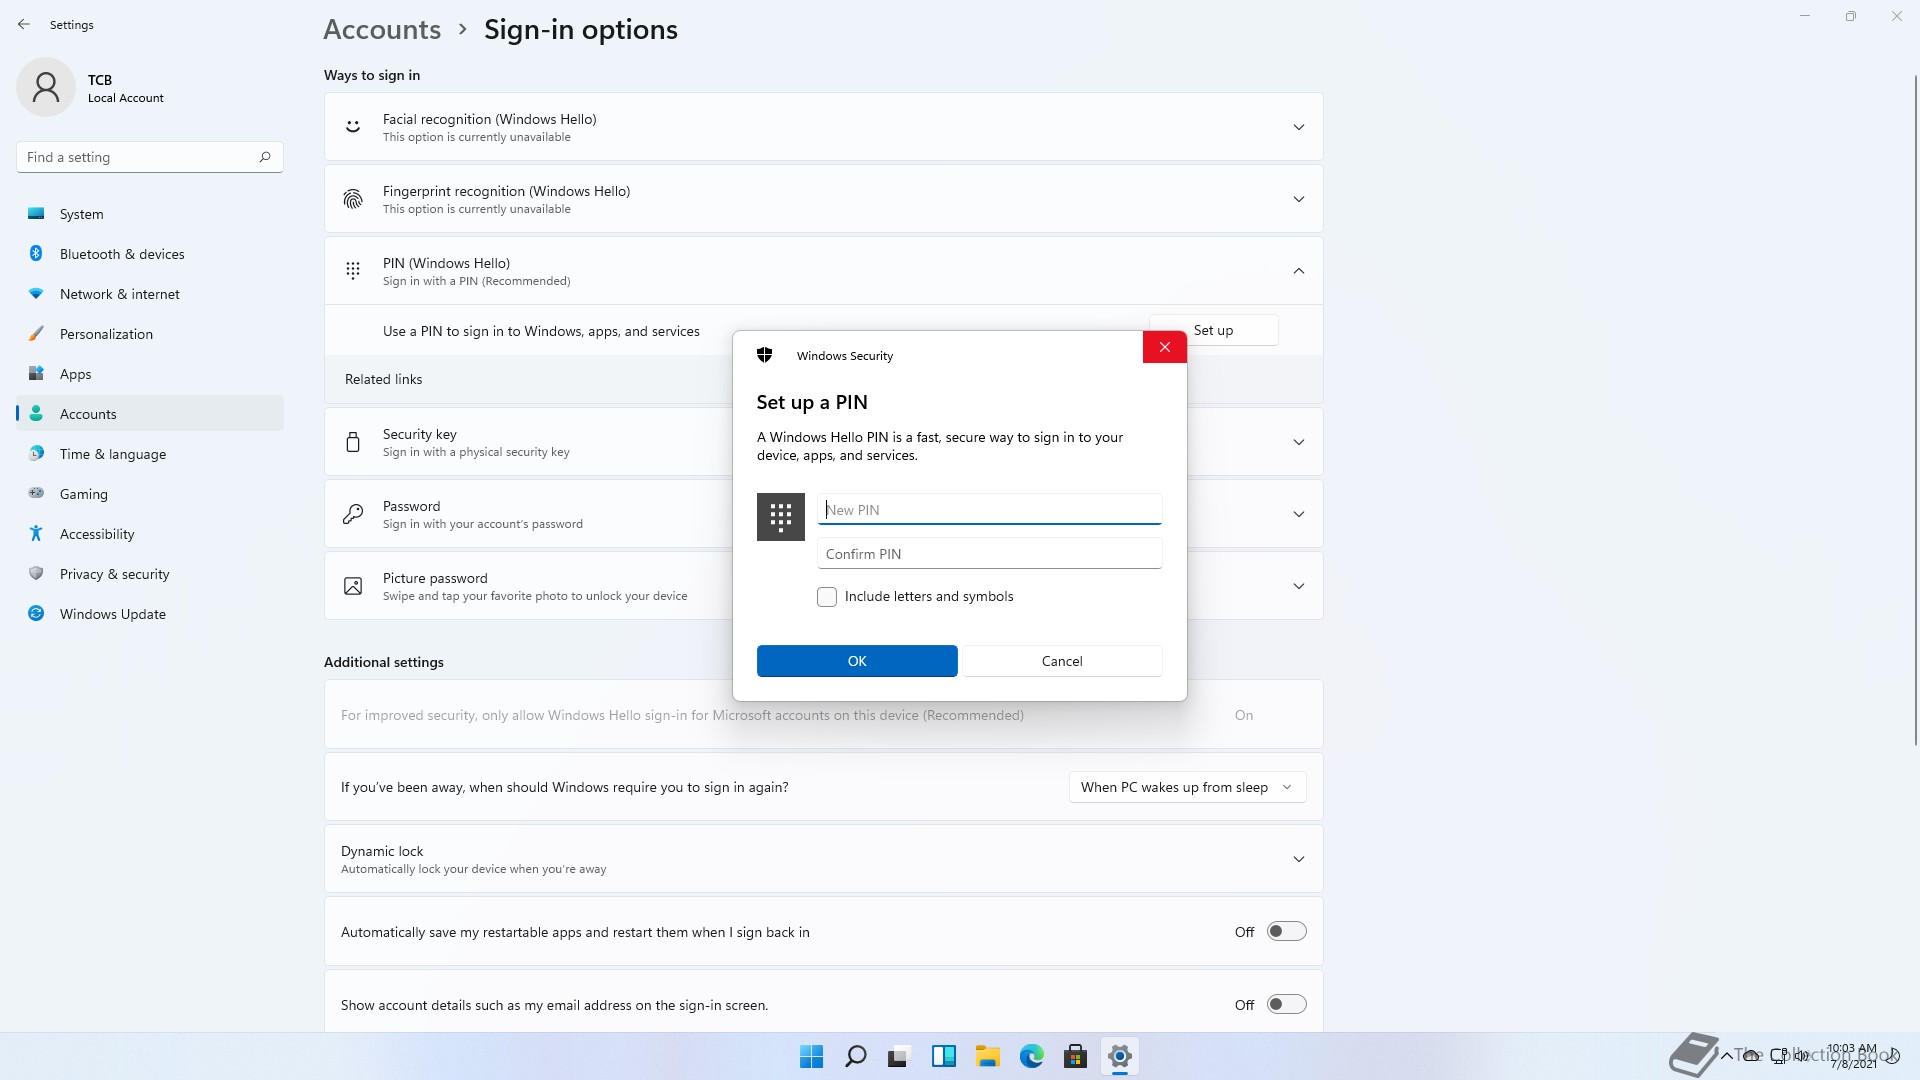
Task: Click the Password key icon
Action: click(x=353, y=514)
